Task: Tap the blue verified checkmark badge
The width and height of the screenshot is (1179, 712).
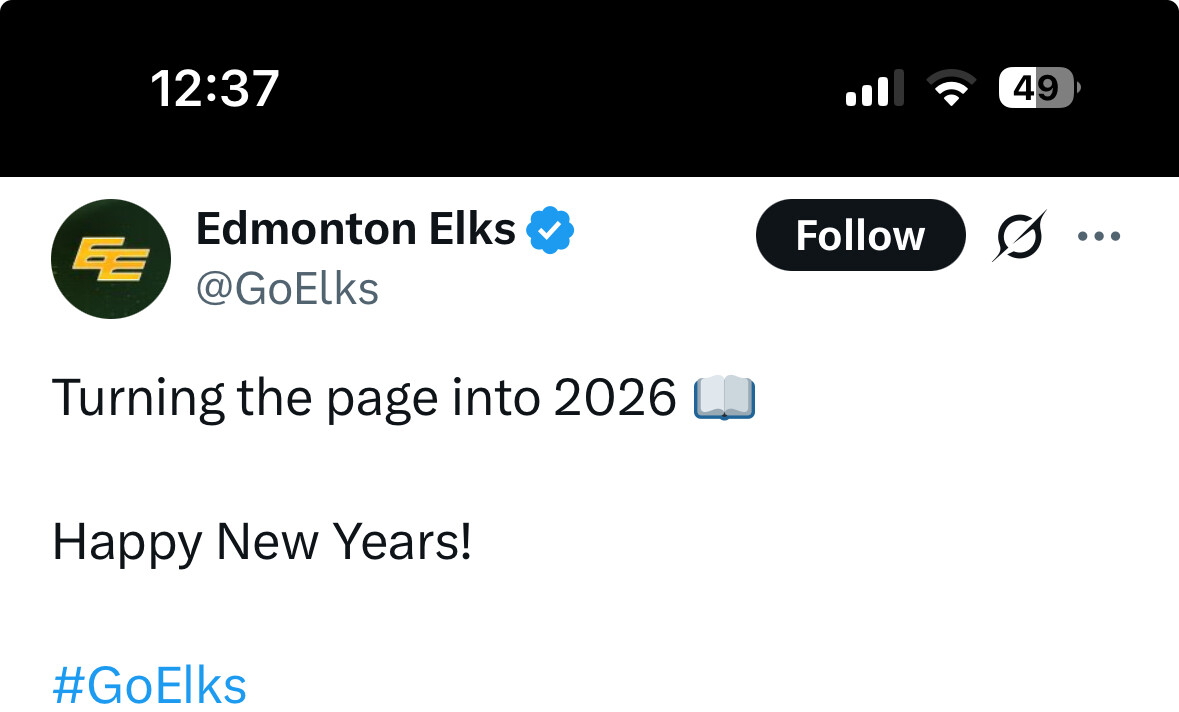Action: point(550,230)
